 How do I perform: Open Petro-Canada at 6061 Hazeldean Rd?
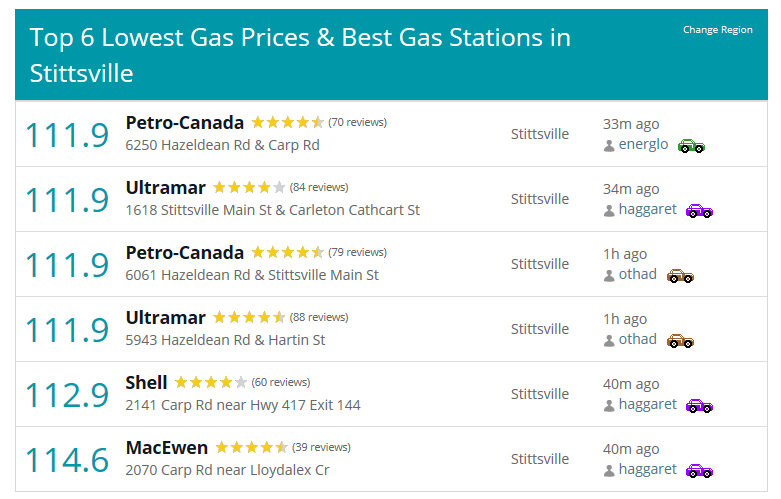pyautogui.click(x=184, y=252)
